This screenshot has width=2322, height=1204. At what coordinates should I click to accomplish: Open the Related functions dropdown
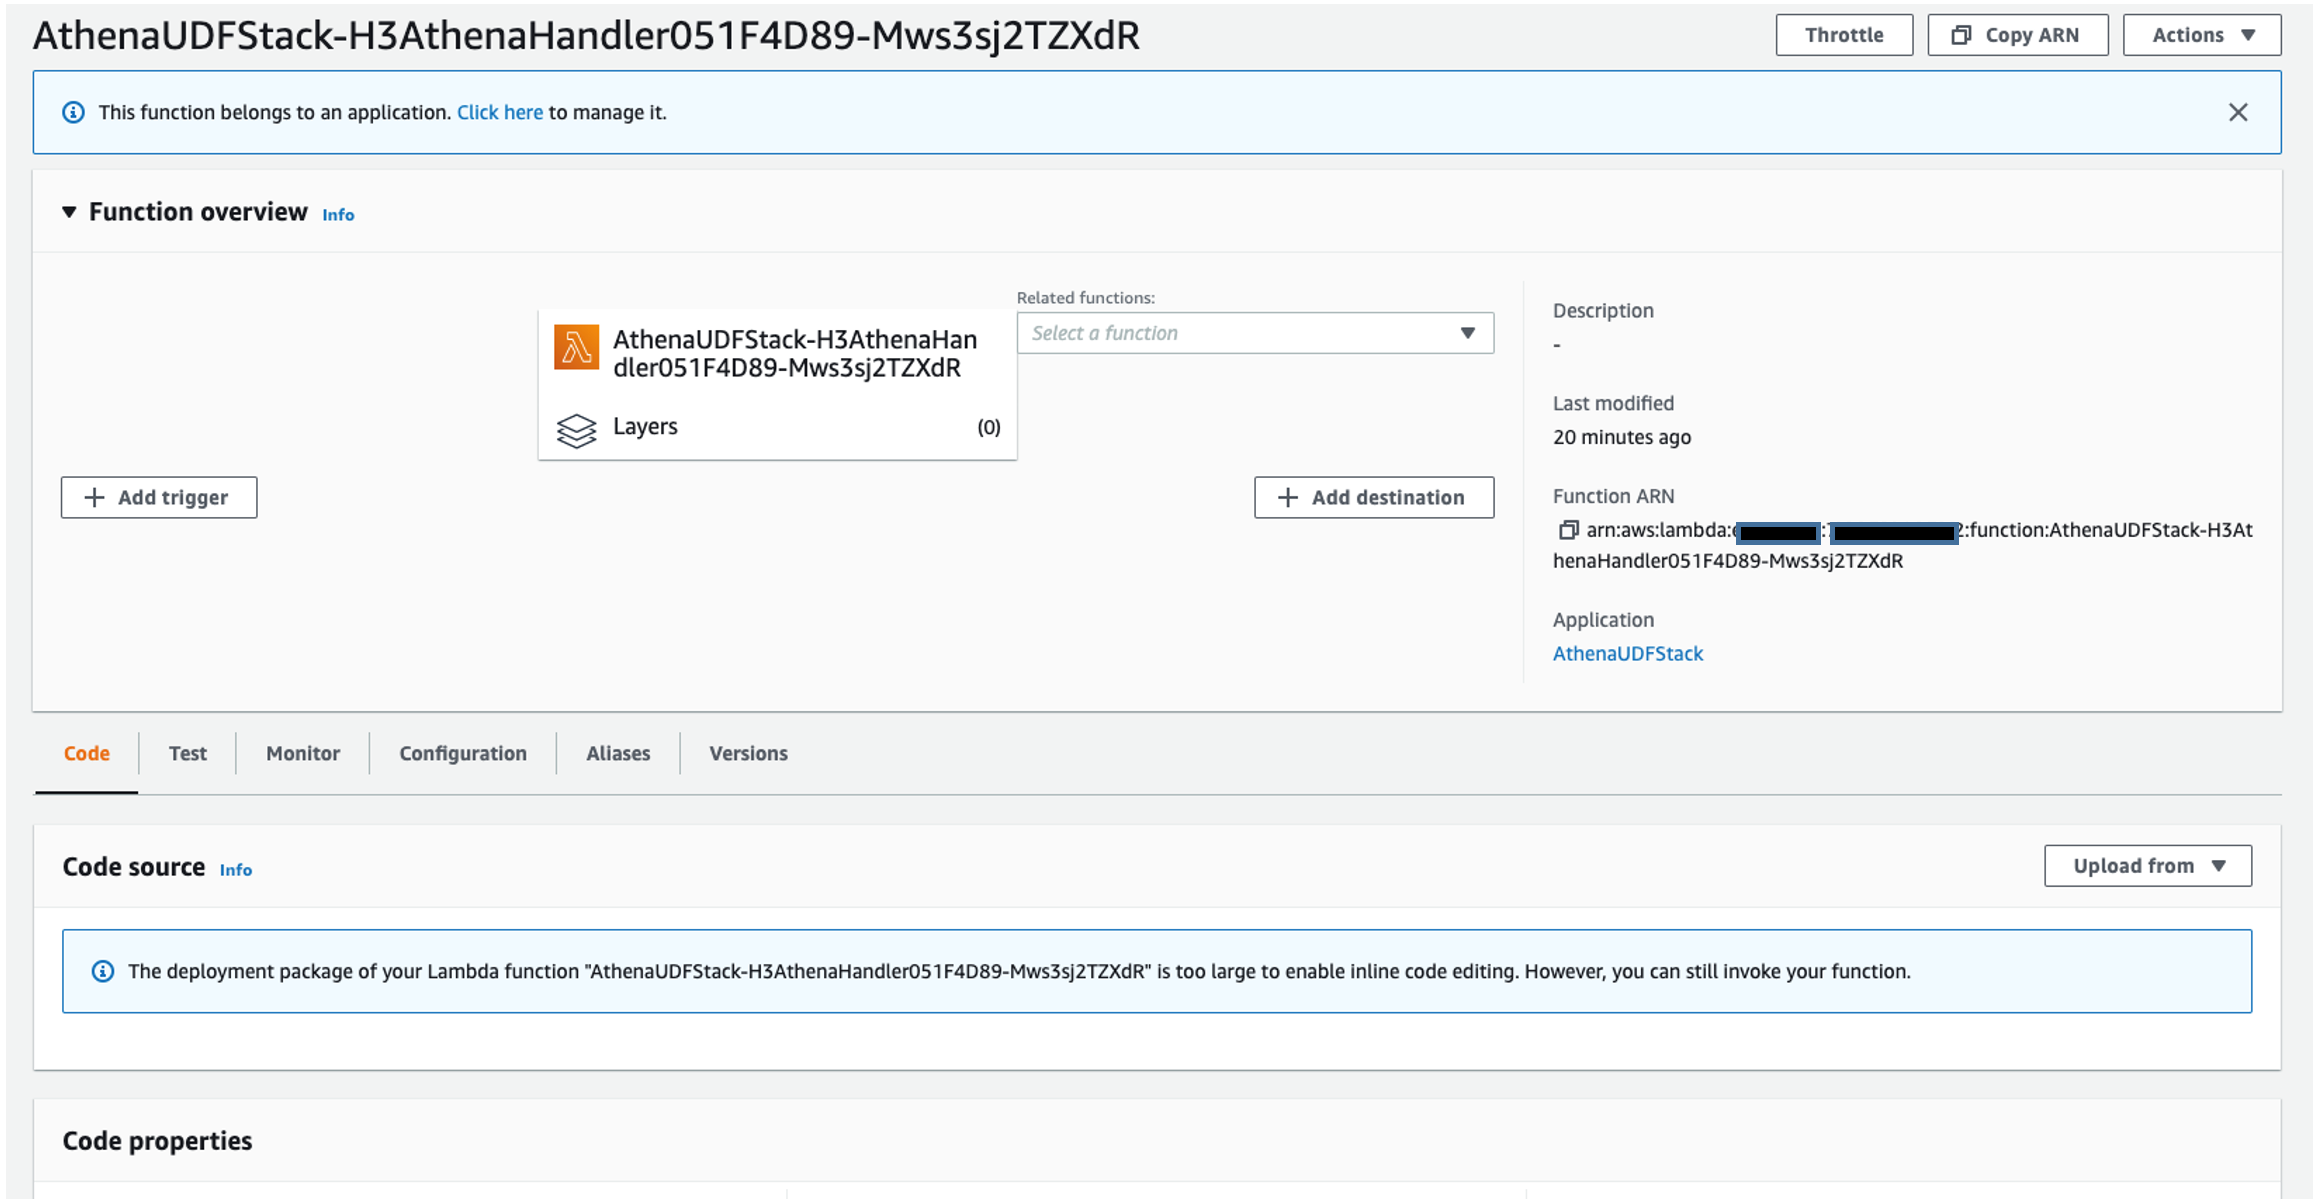tap(1254, 333)
